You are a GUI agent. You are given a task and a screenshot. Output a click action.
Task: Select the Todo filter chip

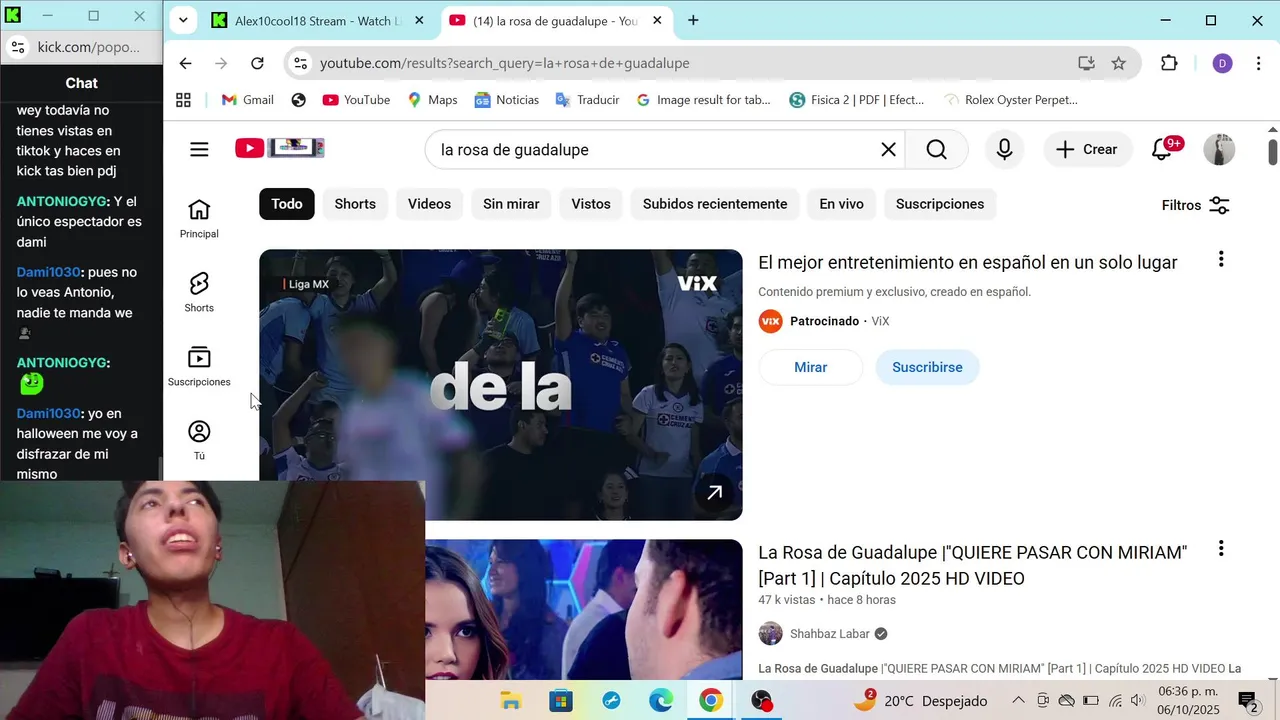point(287,204)
